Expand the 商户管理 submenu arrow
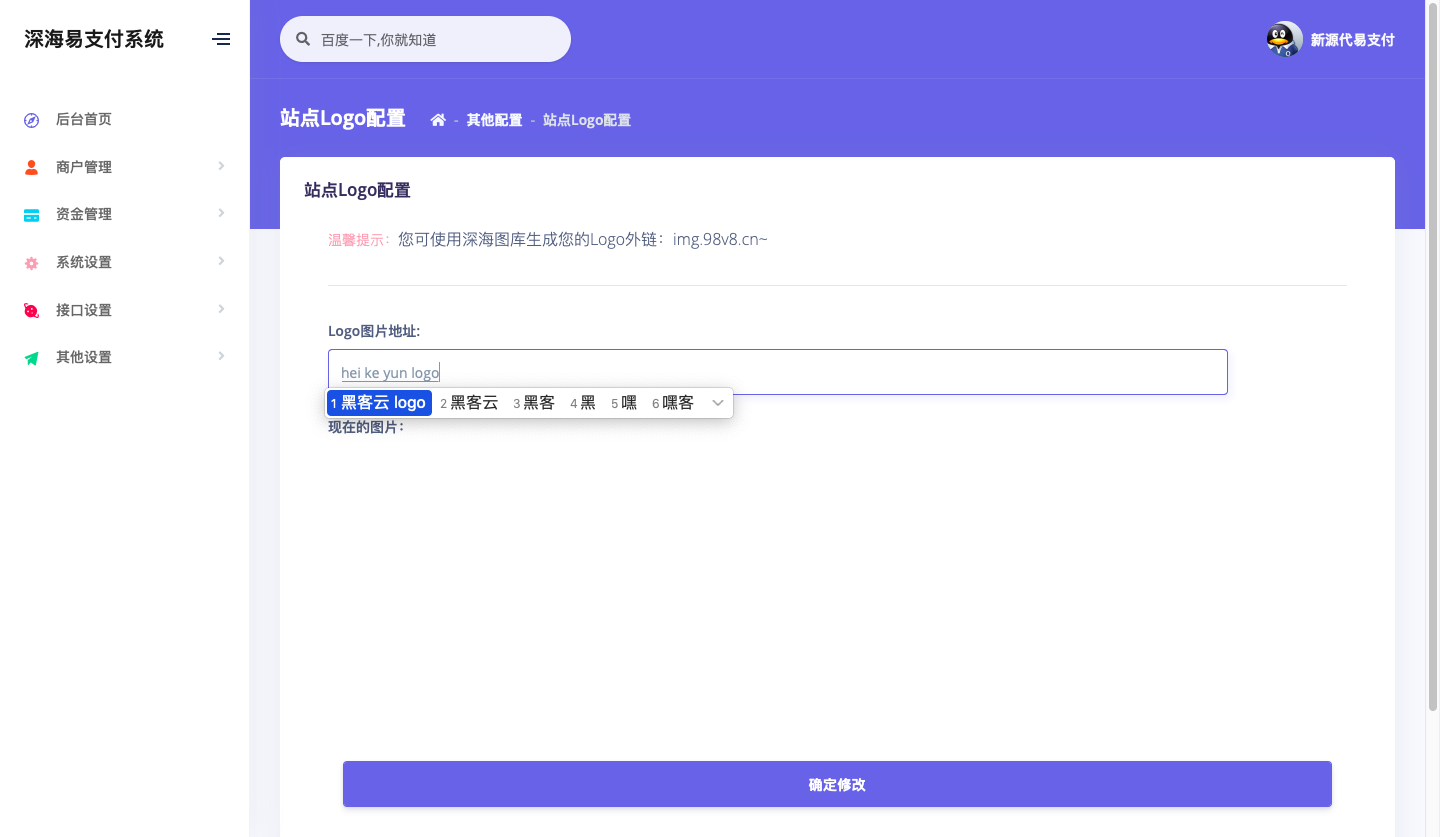 click(x=221, y=166)
